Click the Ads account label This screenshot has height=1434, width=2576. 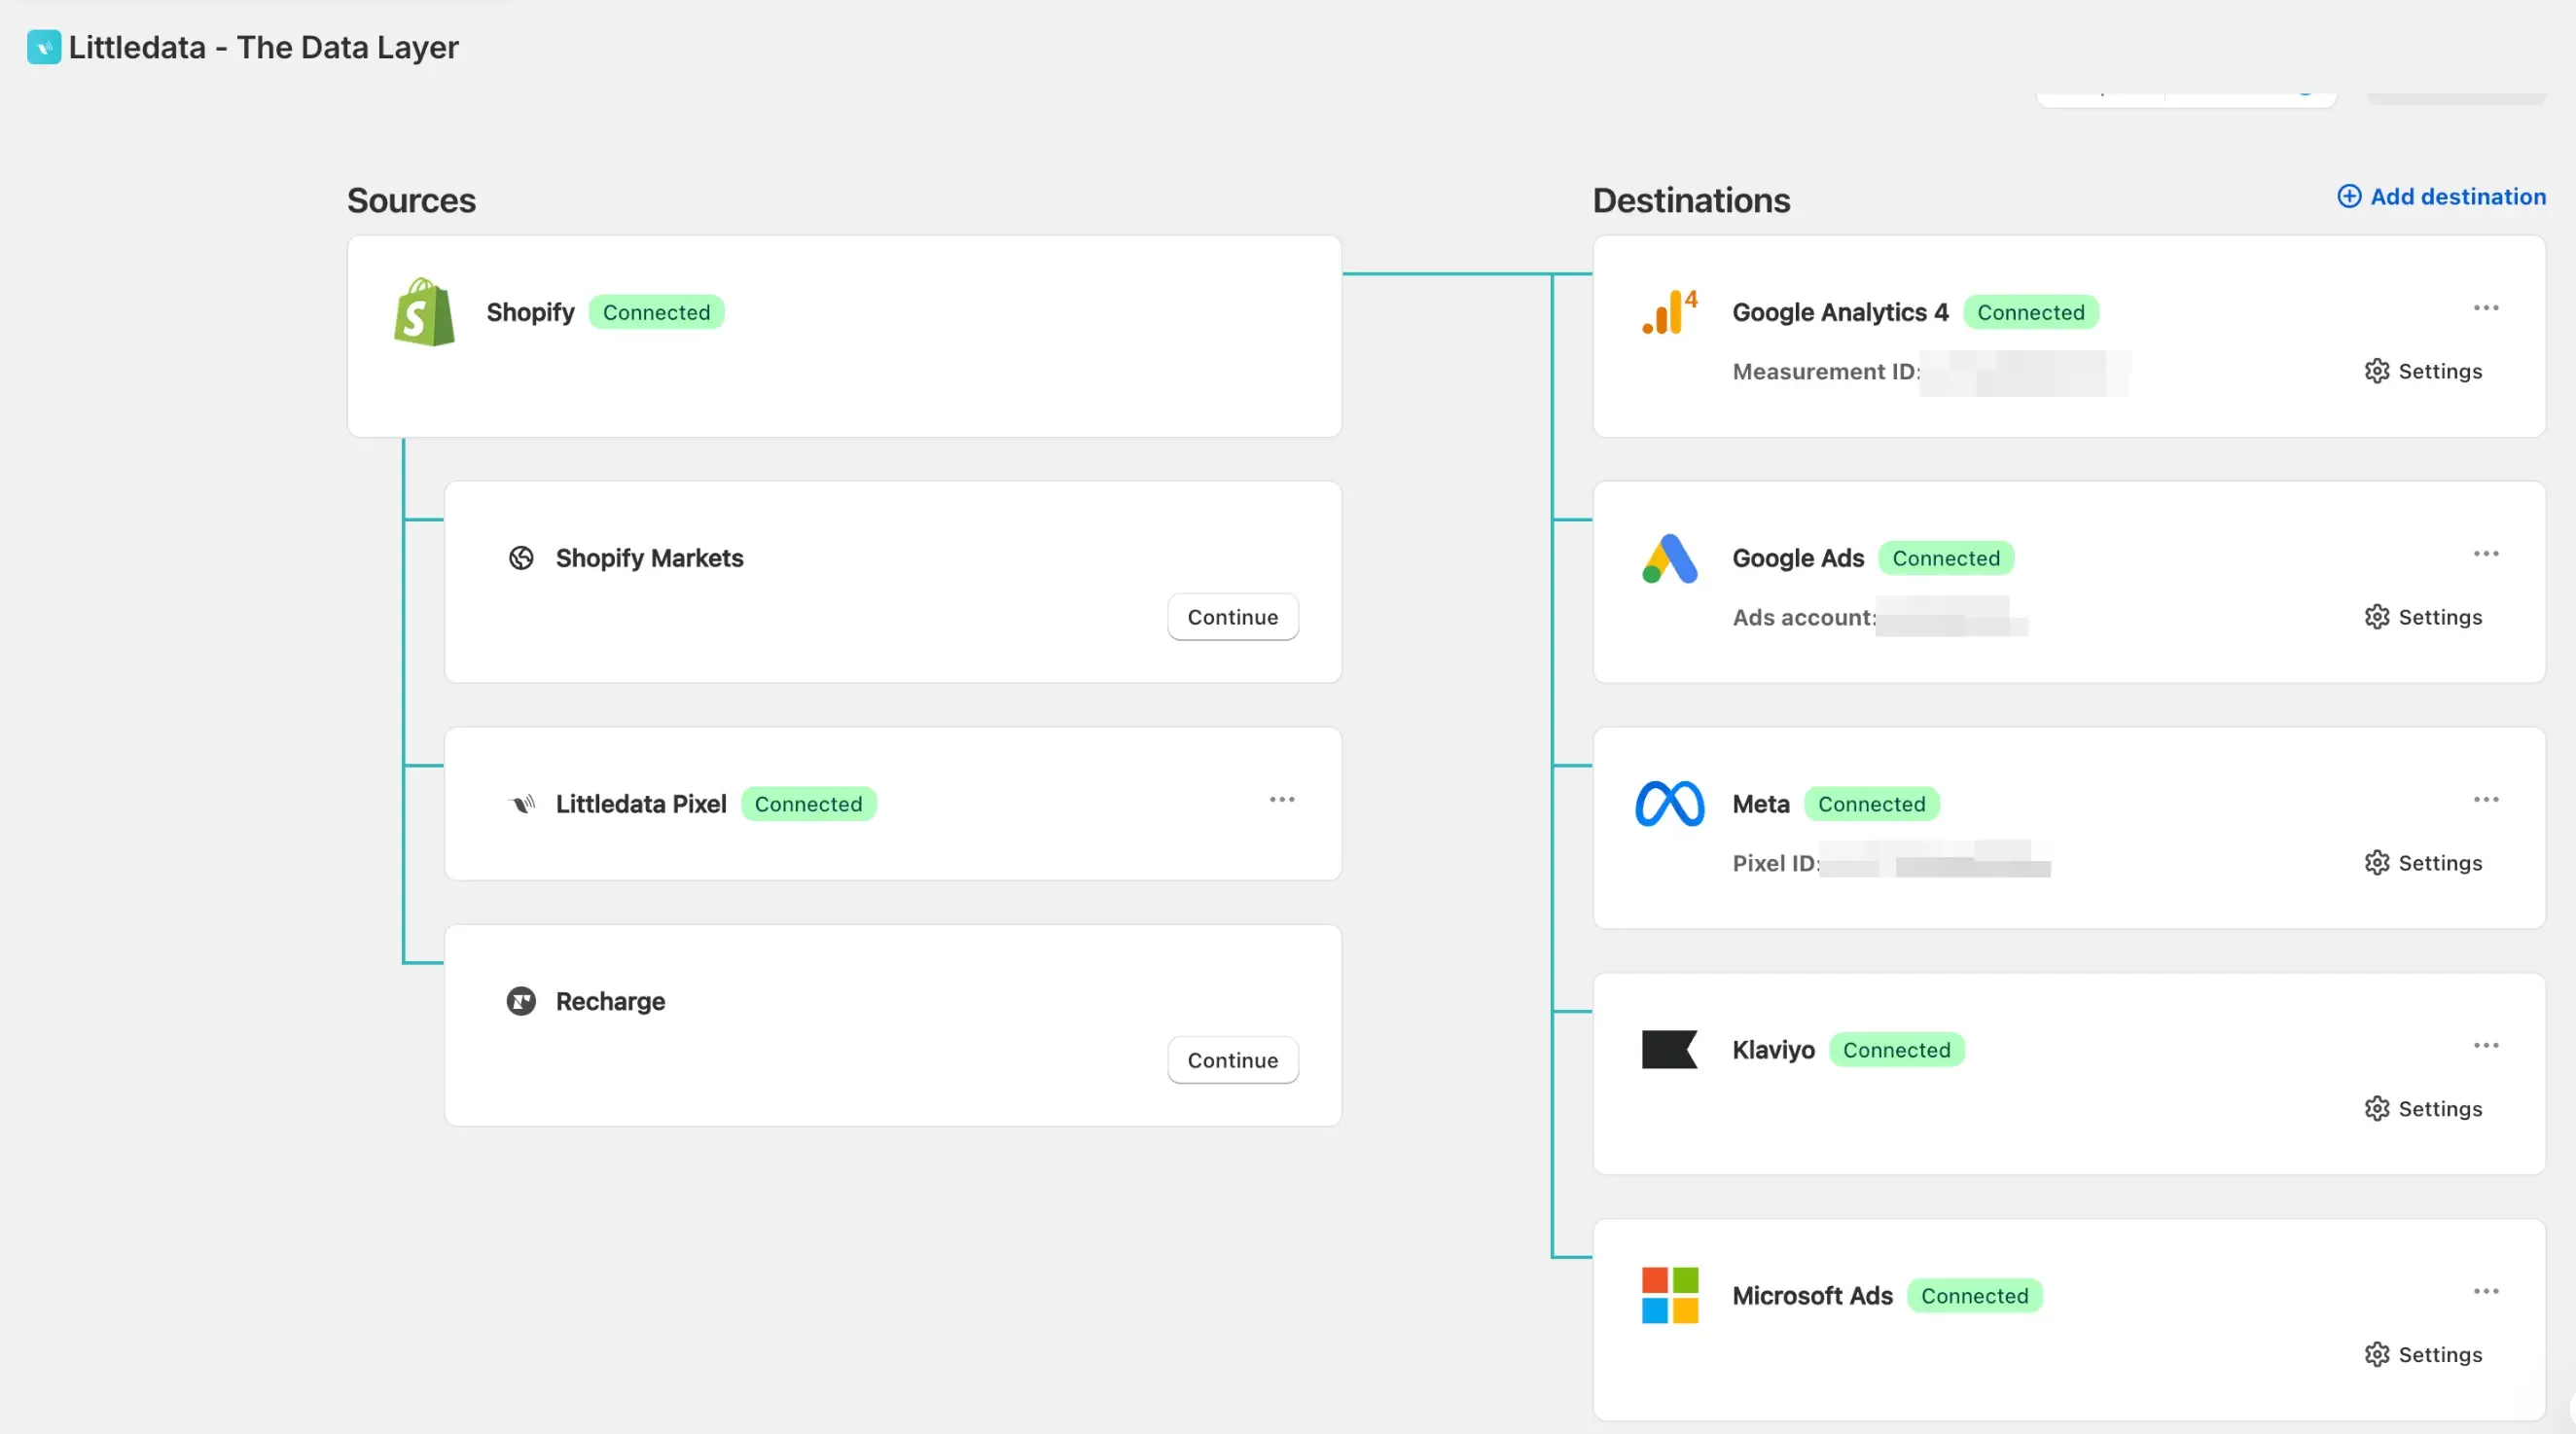point(1804,617)
